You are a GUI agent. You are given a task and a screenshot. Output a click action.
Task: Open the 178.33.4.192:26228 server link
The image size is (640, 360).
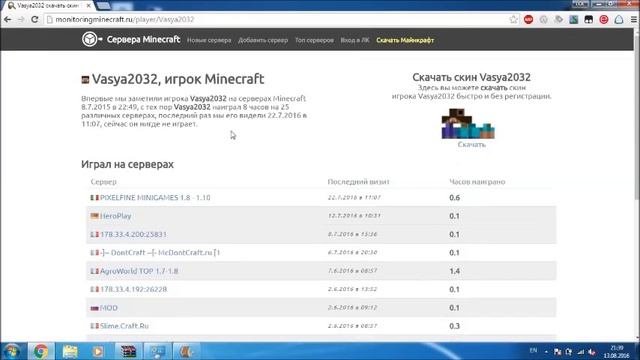point(133,289)
